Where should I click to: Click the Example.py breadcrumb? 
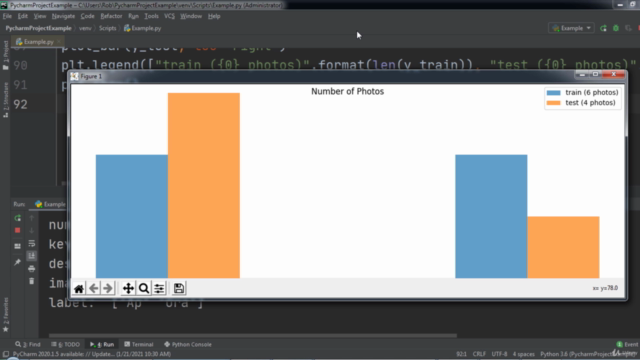click(143, 28)
